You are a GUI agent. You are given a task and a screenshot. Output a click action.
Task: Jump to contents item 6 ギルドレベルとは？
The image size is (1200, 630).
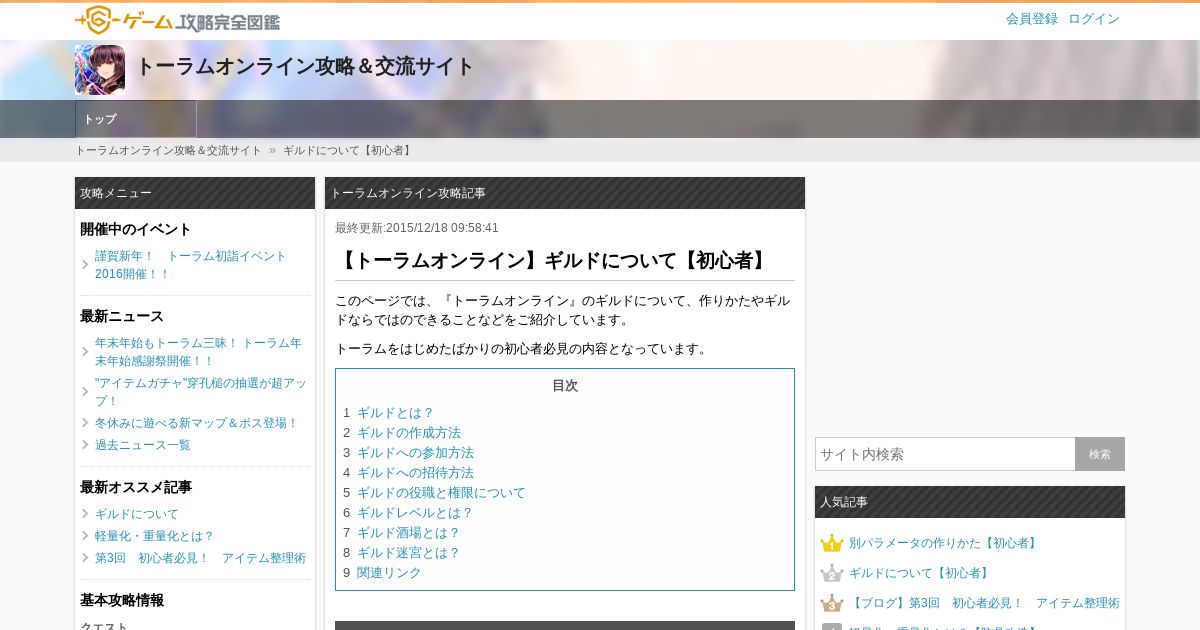(415, 513)
